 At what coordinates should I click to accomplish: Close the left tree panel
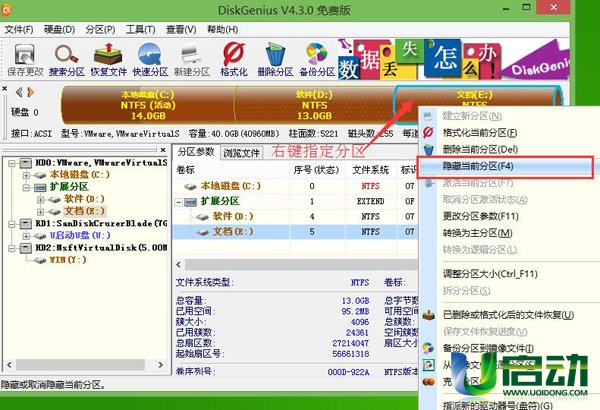163,150
